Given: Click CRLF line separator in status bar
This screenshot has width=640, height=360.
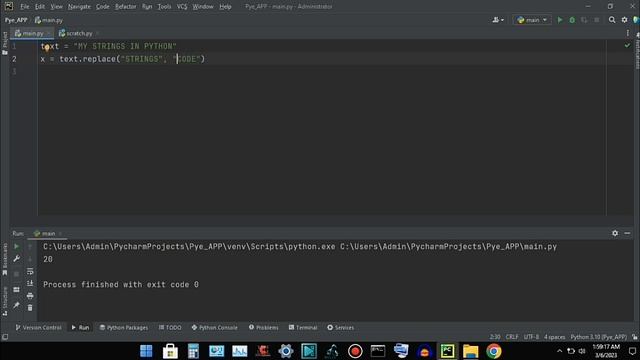Looking at the screenshot, I should (x=512, y=337).
